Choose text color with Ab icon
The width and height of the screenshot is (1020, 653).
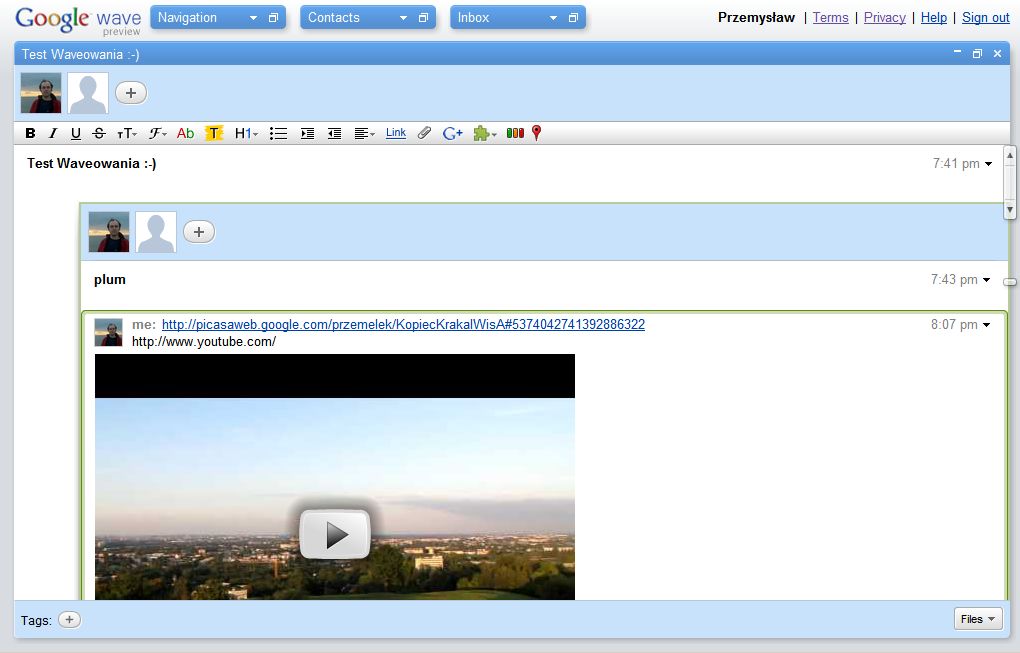tap(185, 133)
